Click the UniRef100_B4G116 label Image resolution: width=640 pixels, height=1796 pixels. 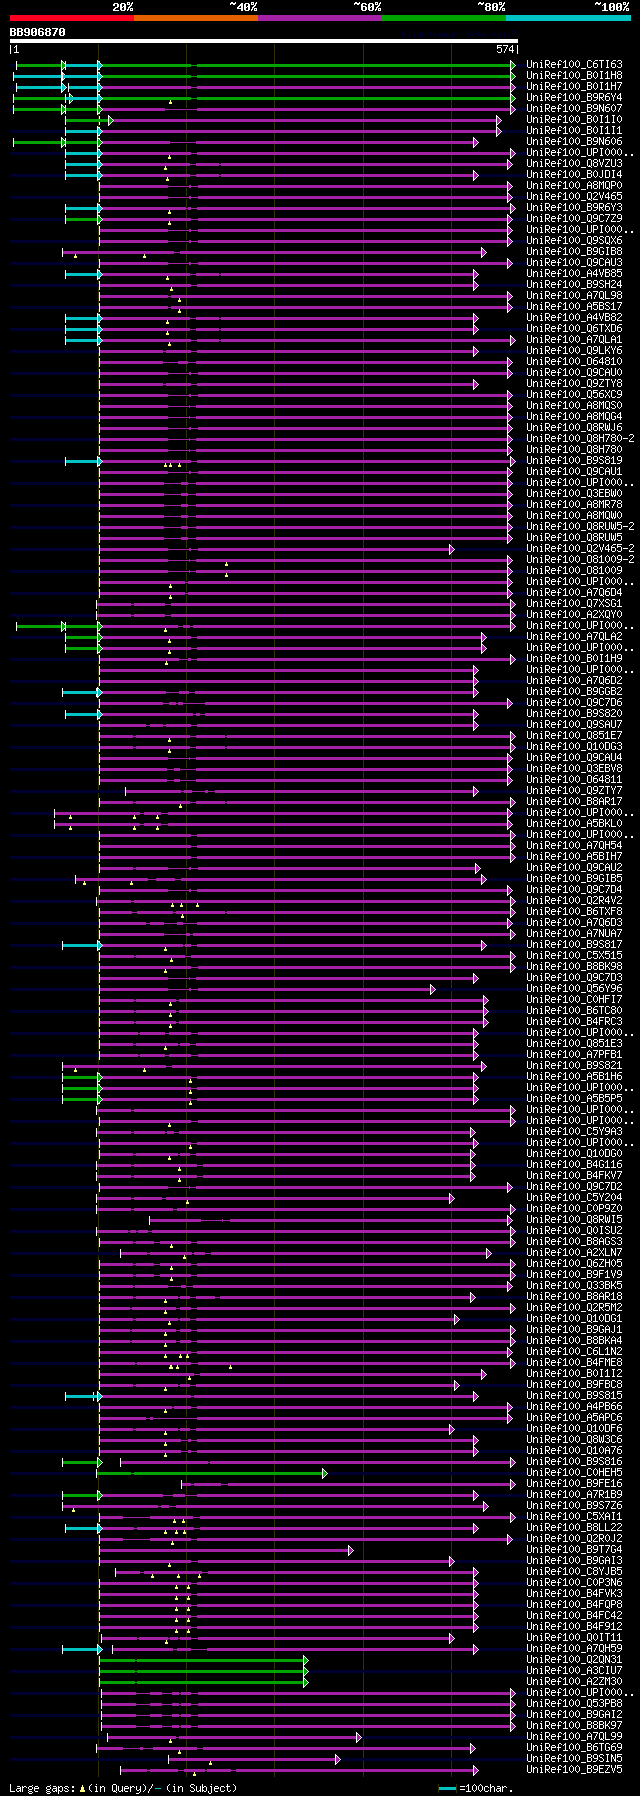(574, 1165)
